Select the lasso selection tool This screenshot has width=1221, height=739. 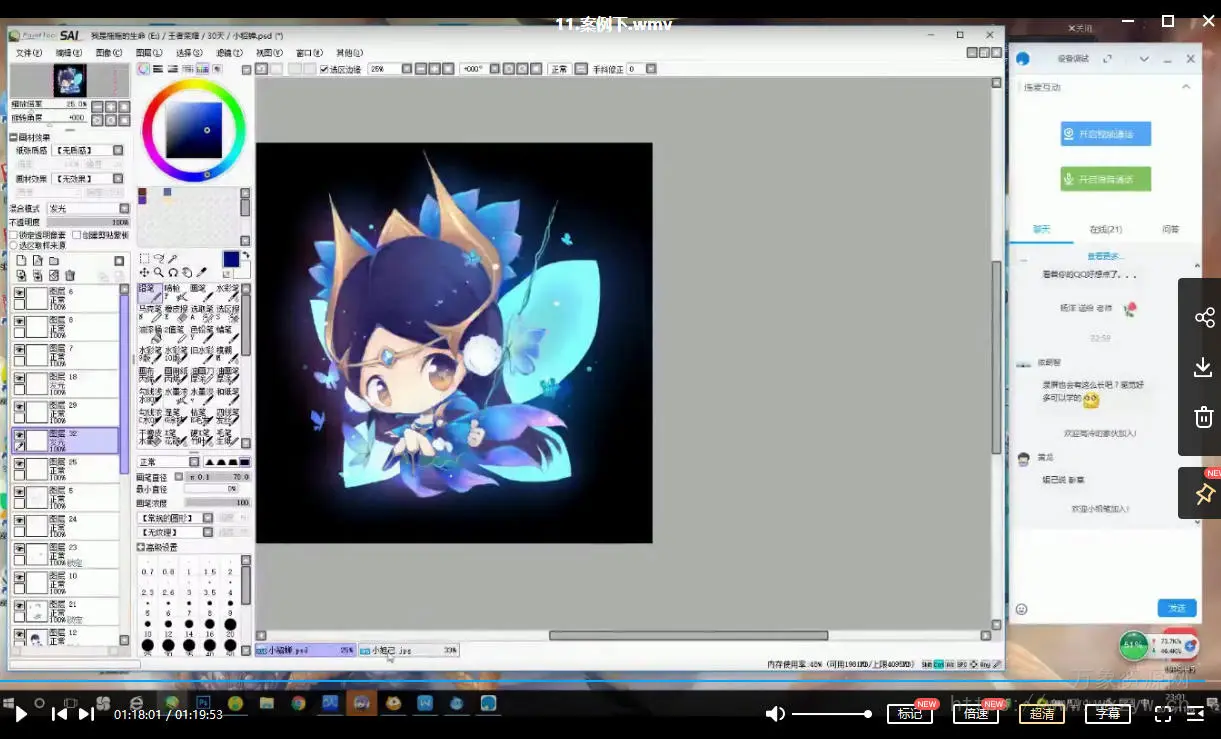point(158,259)
